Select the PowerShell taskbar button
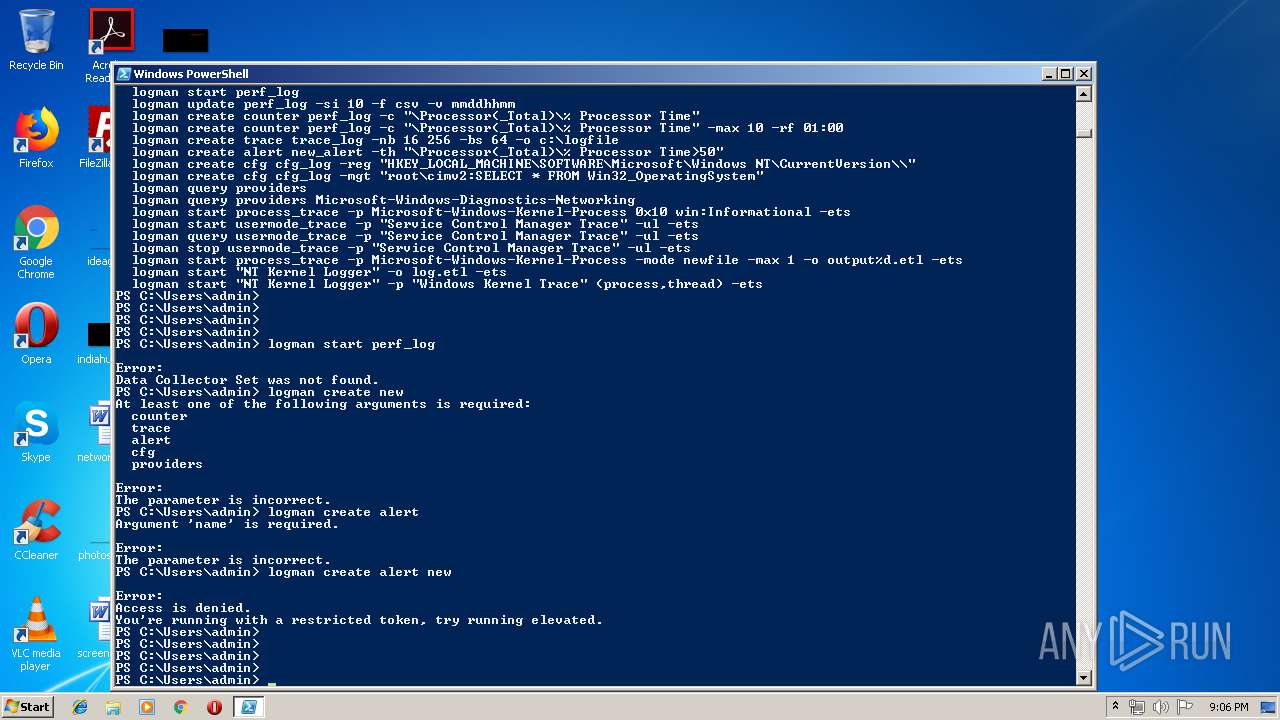 point(248,707)
